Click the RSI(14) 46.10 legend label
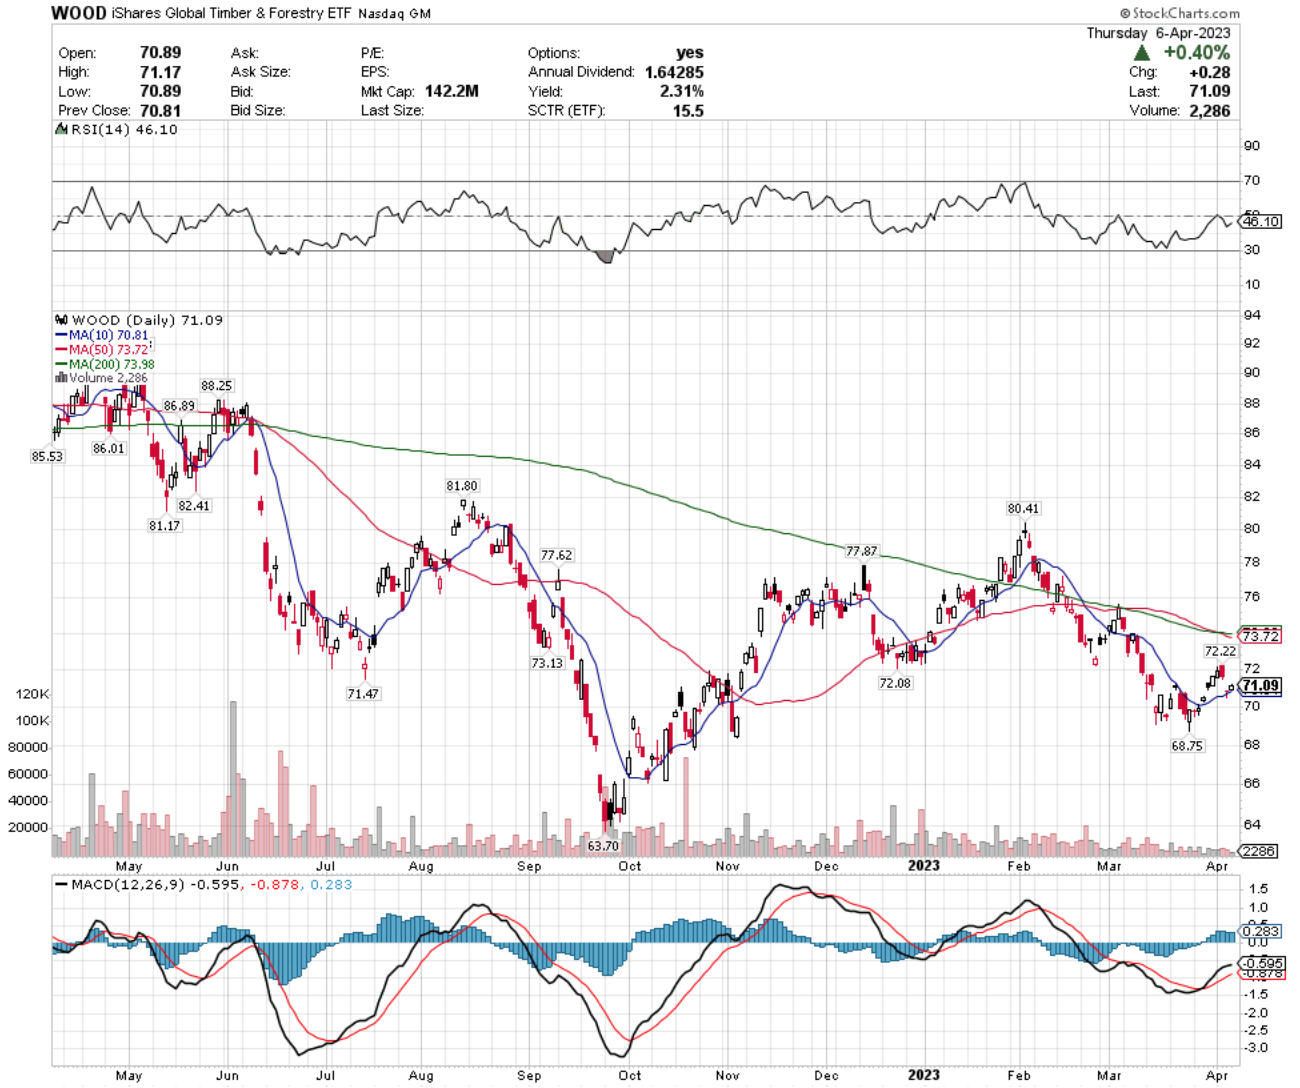 tap(124, 130)
